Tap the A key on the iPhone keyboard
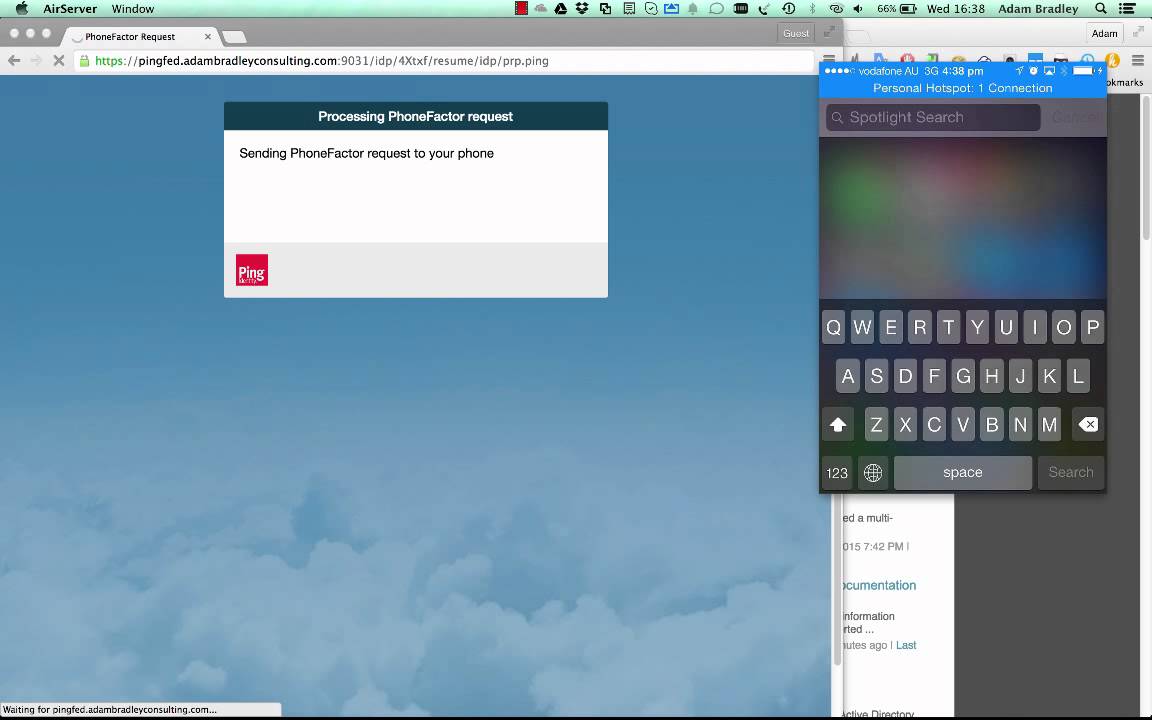 847,375
